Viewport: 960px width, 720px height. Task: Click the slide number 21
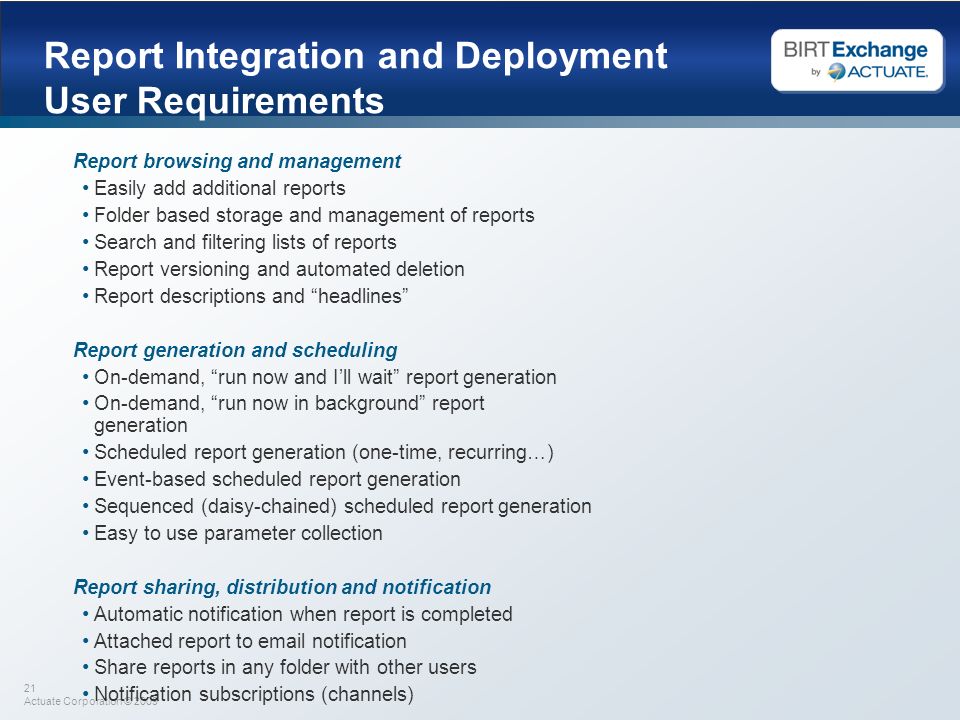(x=29, y=688)
